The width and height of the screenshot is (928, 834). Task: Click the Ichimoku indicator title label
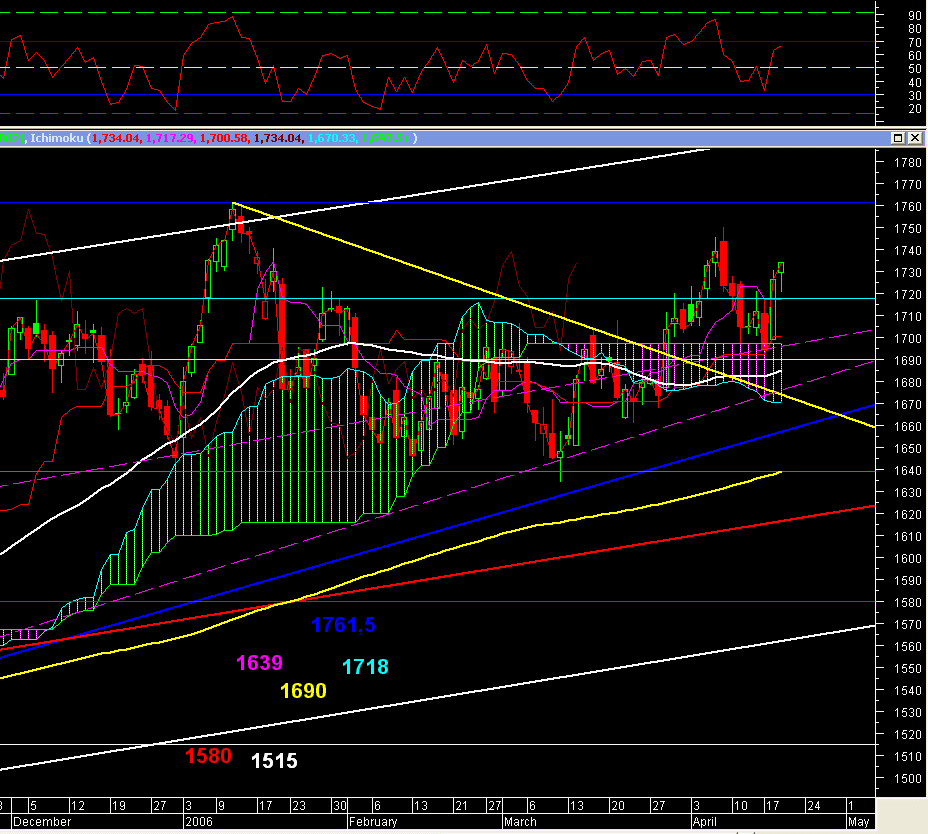click(57, 138)
